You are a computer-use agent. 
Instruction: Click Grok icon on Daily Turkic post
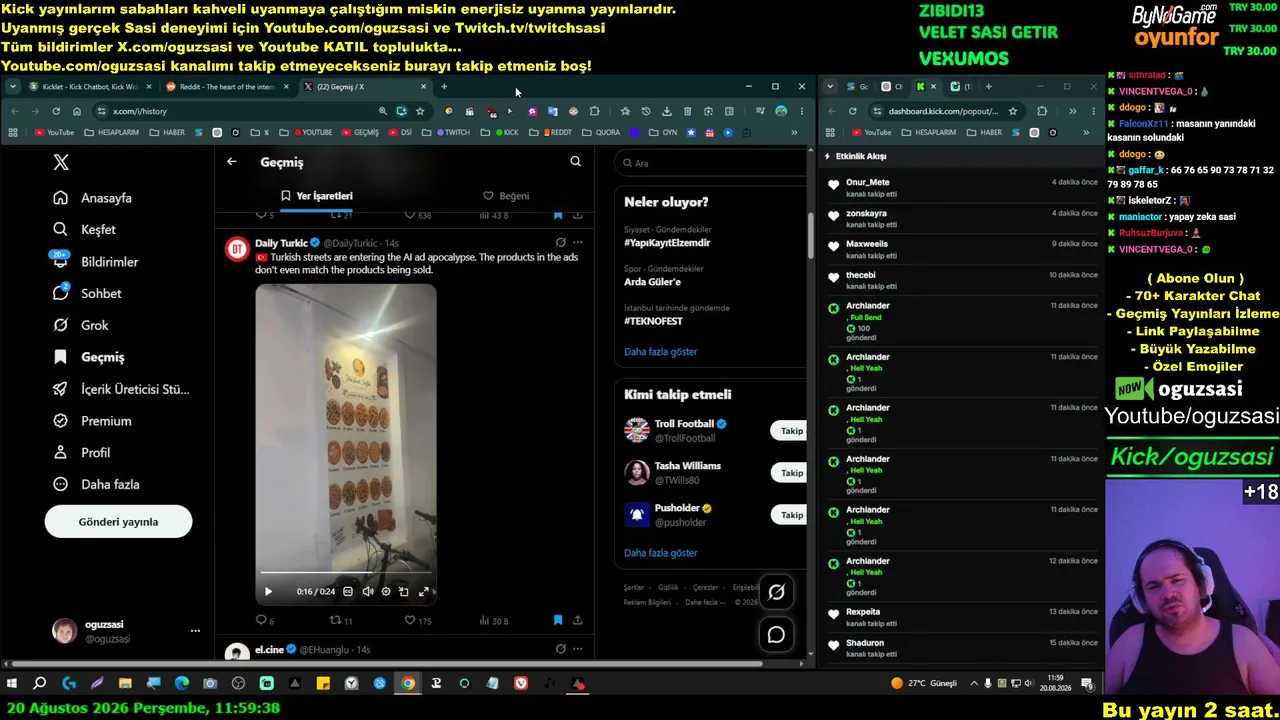pos(560,243)
